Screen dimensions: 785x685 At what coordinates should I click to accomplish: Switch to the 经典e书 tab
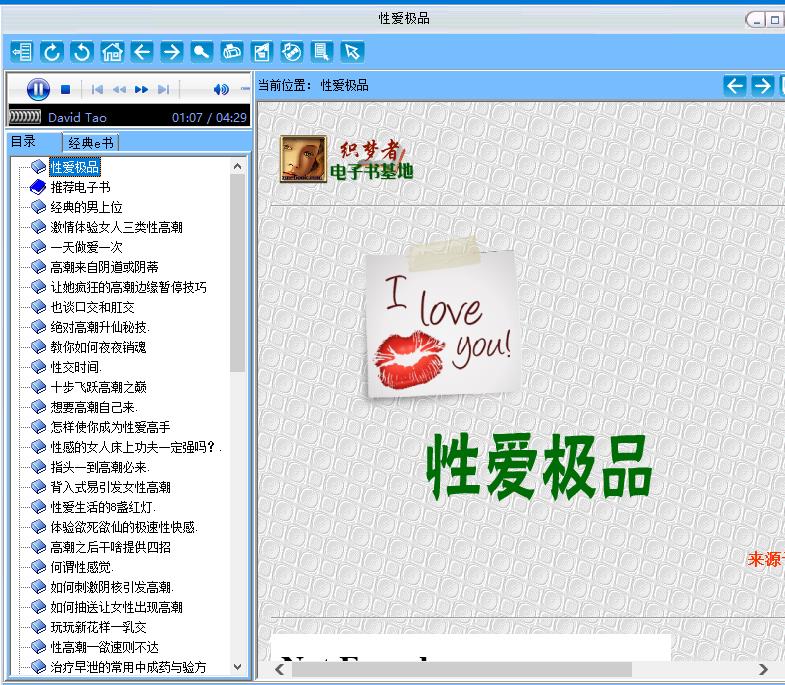pos(91,143)
